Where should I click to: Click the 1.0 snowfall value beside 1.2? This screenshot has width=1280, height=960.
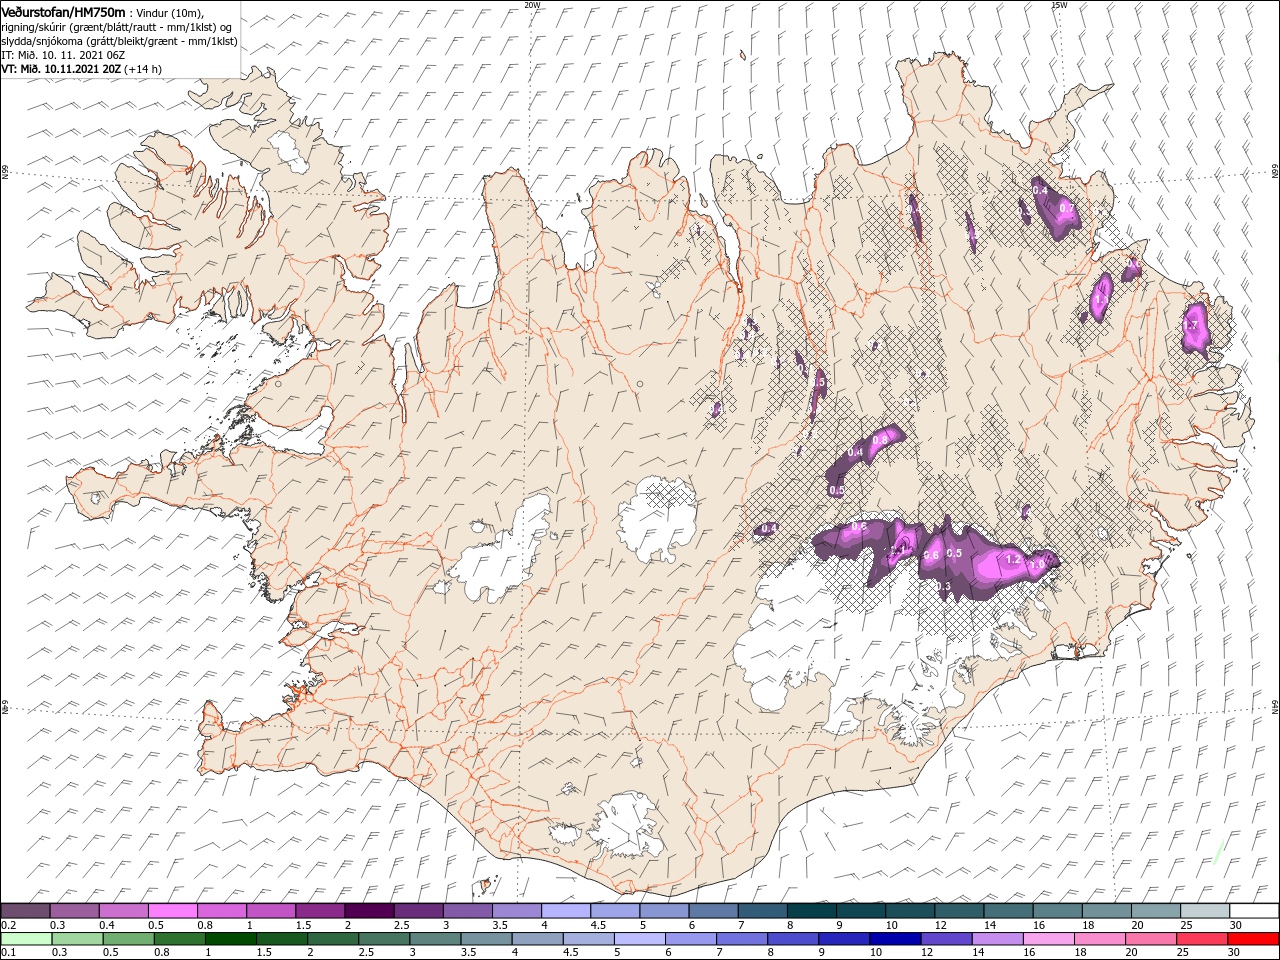click(x=1038, y=565)
